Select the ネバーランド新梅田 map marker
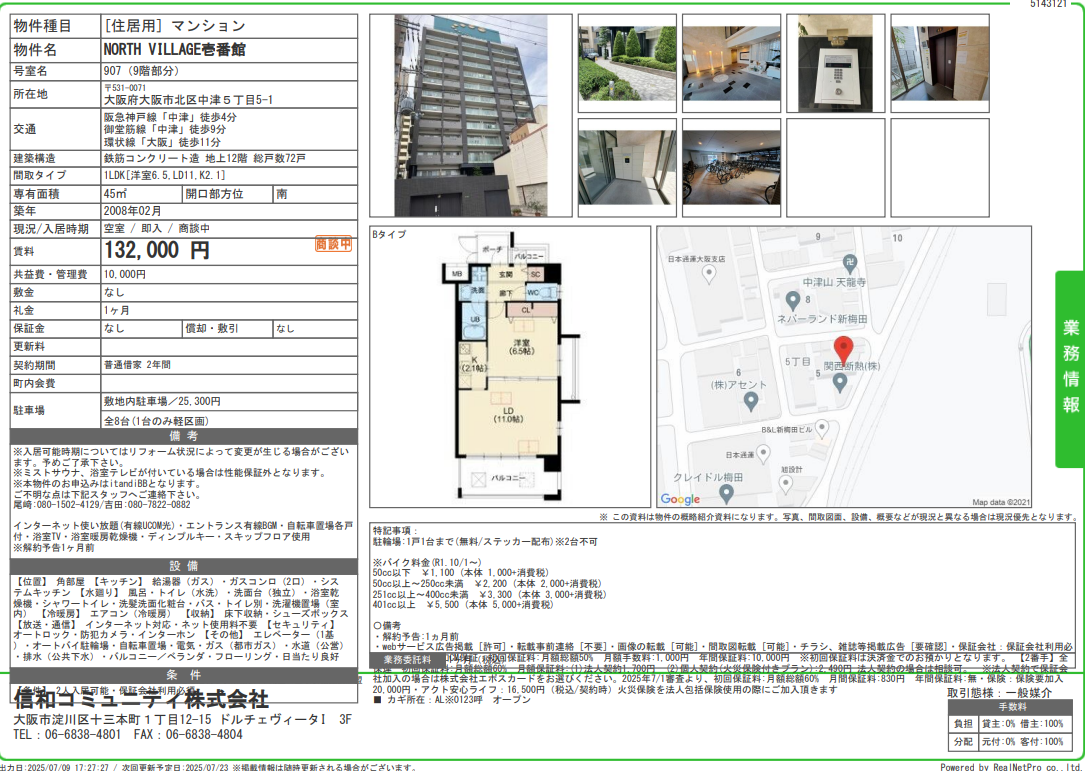The image size is (1085, 771). (x=793, y=300)
